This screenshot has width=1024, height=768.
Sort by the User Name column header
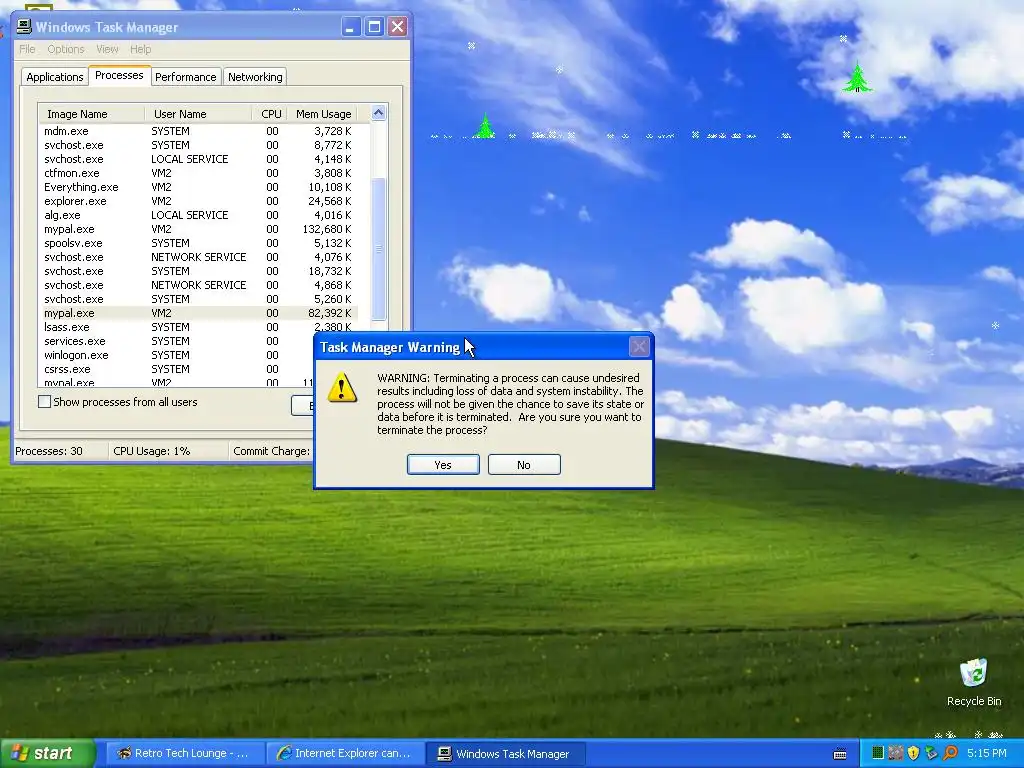198,114
